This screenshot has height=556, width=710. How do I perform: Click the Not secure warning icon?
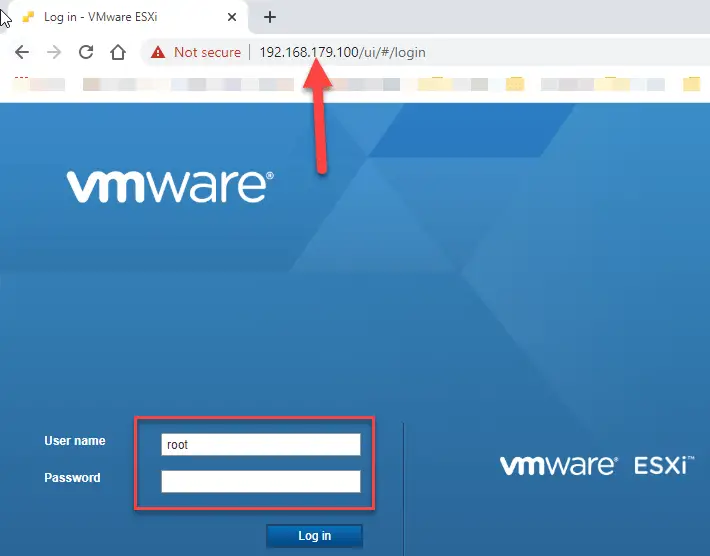click(x=158, y=53)
